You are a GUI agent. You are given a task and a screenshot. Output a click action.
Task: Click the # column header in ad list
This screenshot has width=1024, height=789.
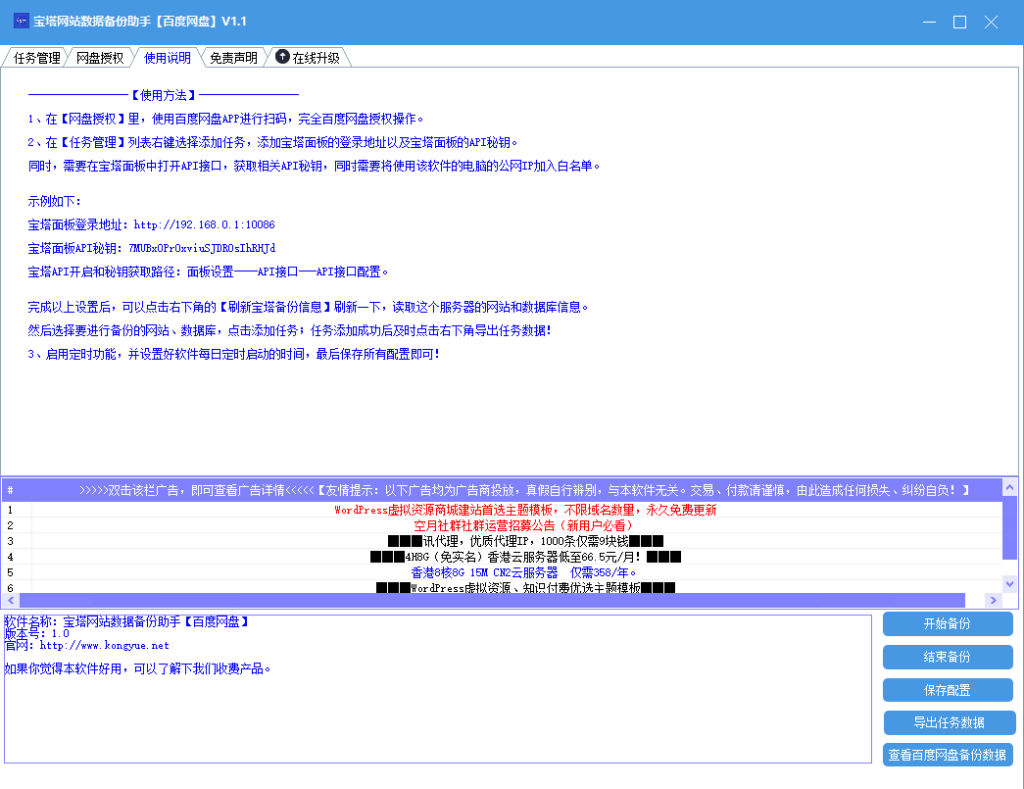coord(10,490)
